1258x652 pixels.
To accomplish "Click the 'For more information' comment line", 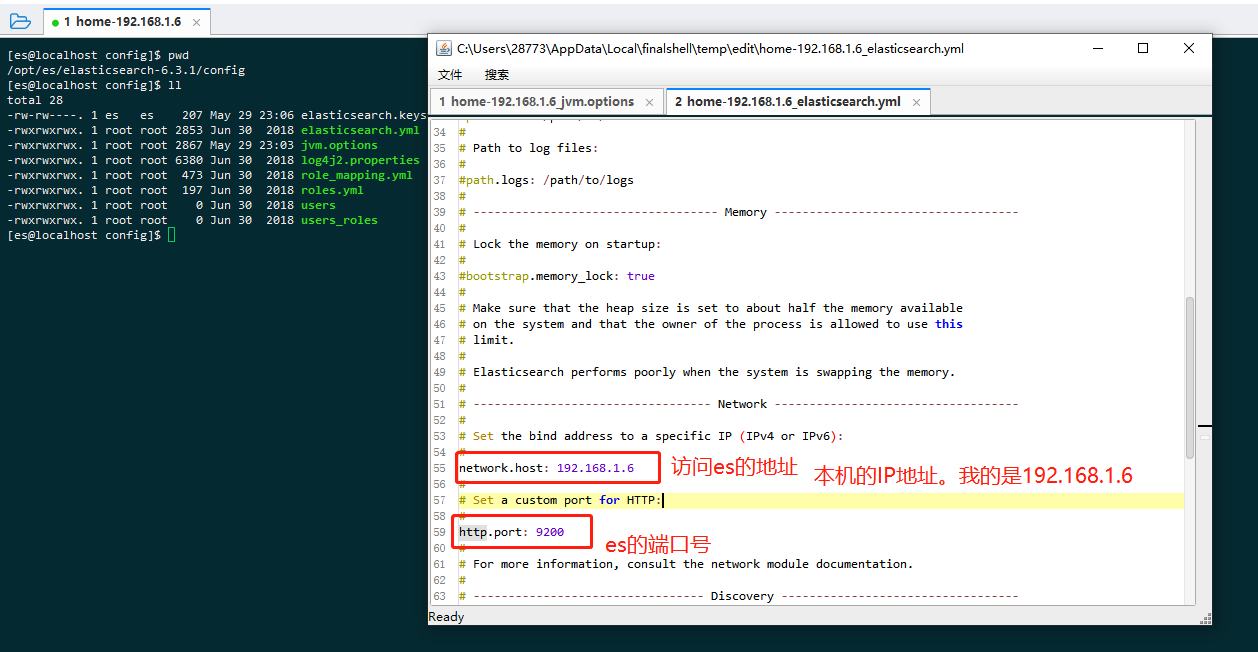I will (686, 564).
